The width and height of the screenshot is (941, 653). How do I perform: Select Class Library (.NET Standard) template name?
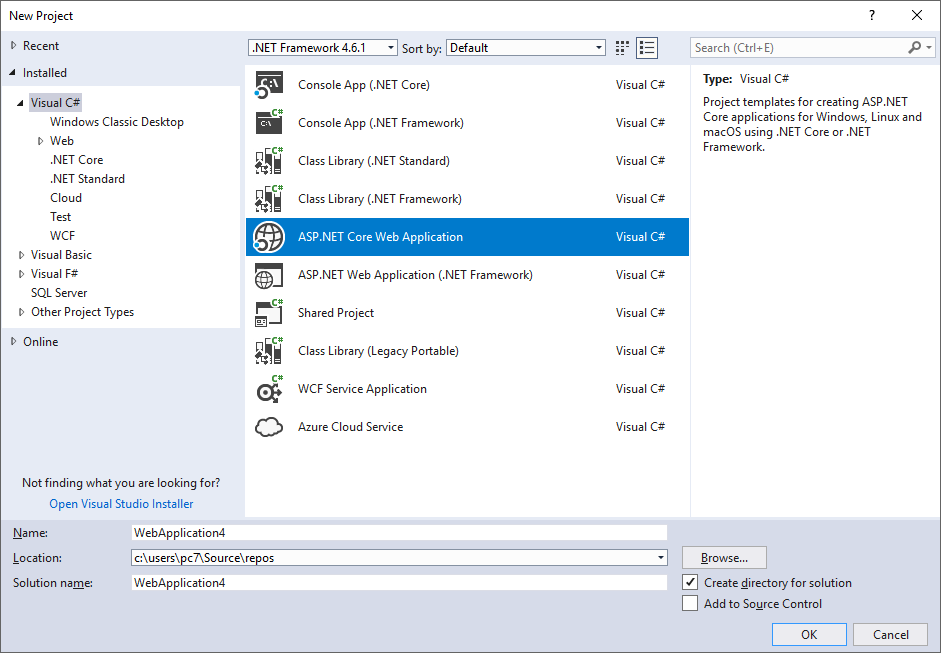click(x=373, y=161)
